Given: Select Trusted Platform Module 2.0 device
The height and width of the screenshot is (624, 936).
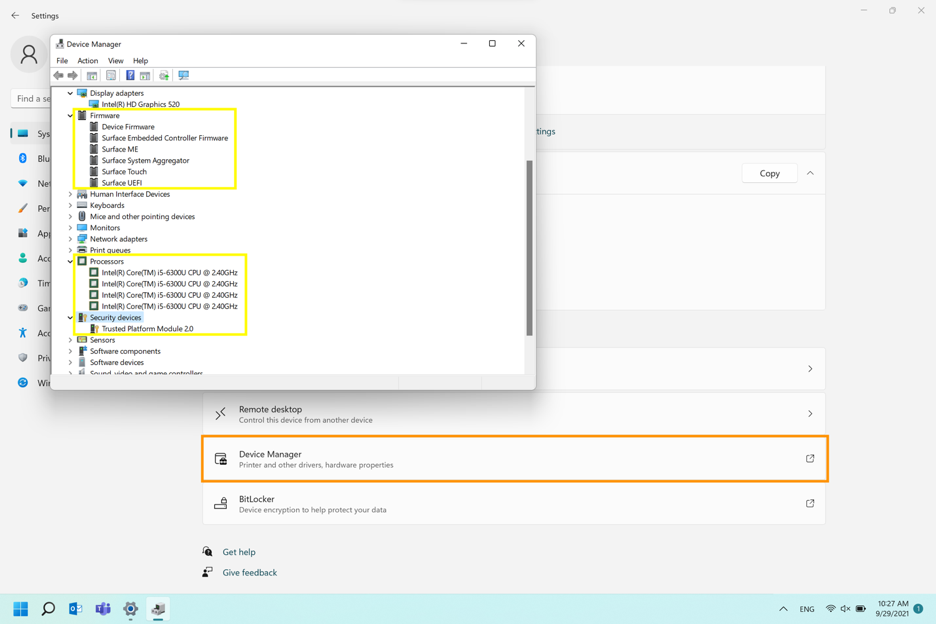Looking at the screenshot, I should pos(147,329).
